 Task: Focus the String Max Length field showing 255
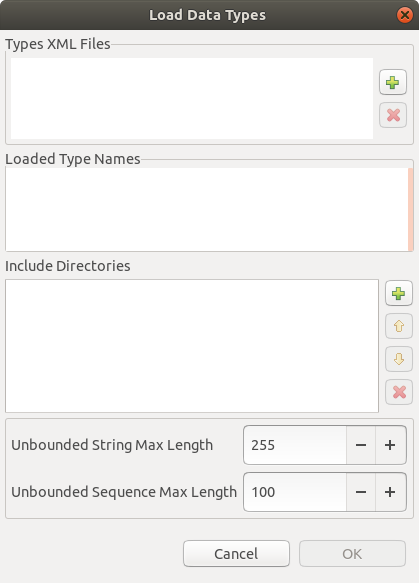coord(295,445)
